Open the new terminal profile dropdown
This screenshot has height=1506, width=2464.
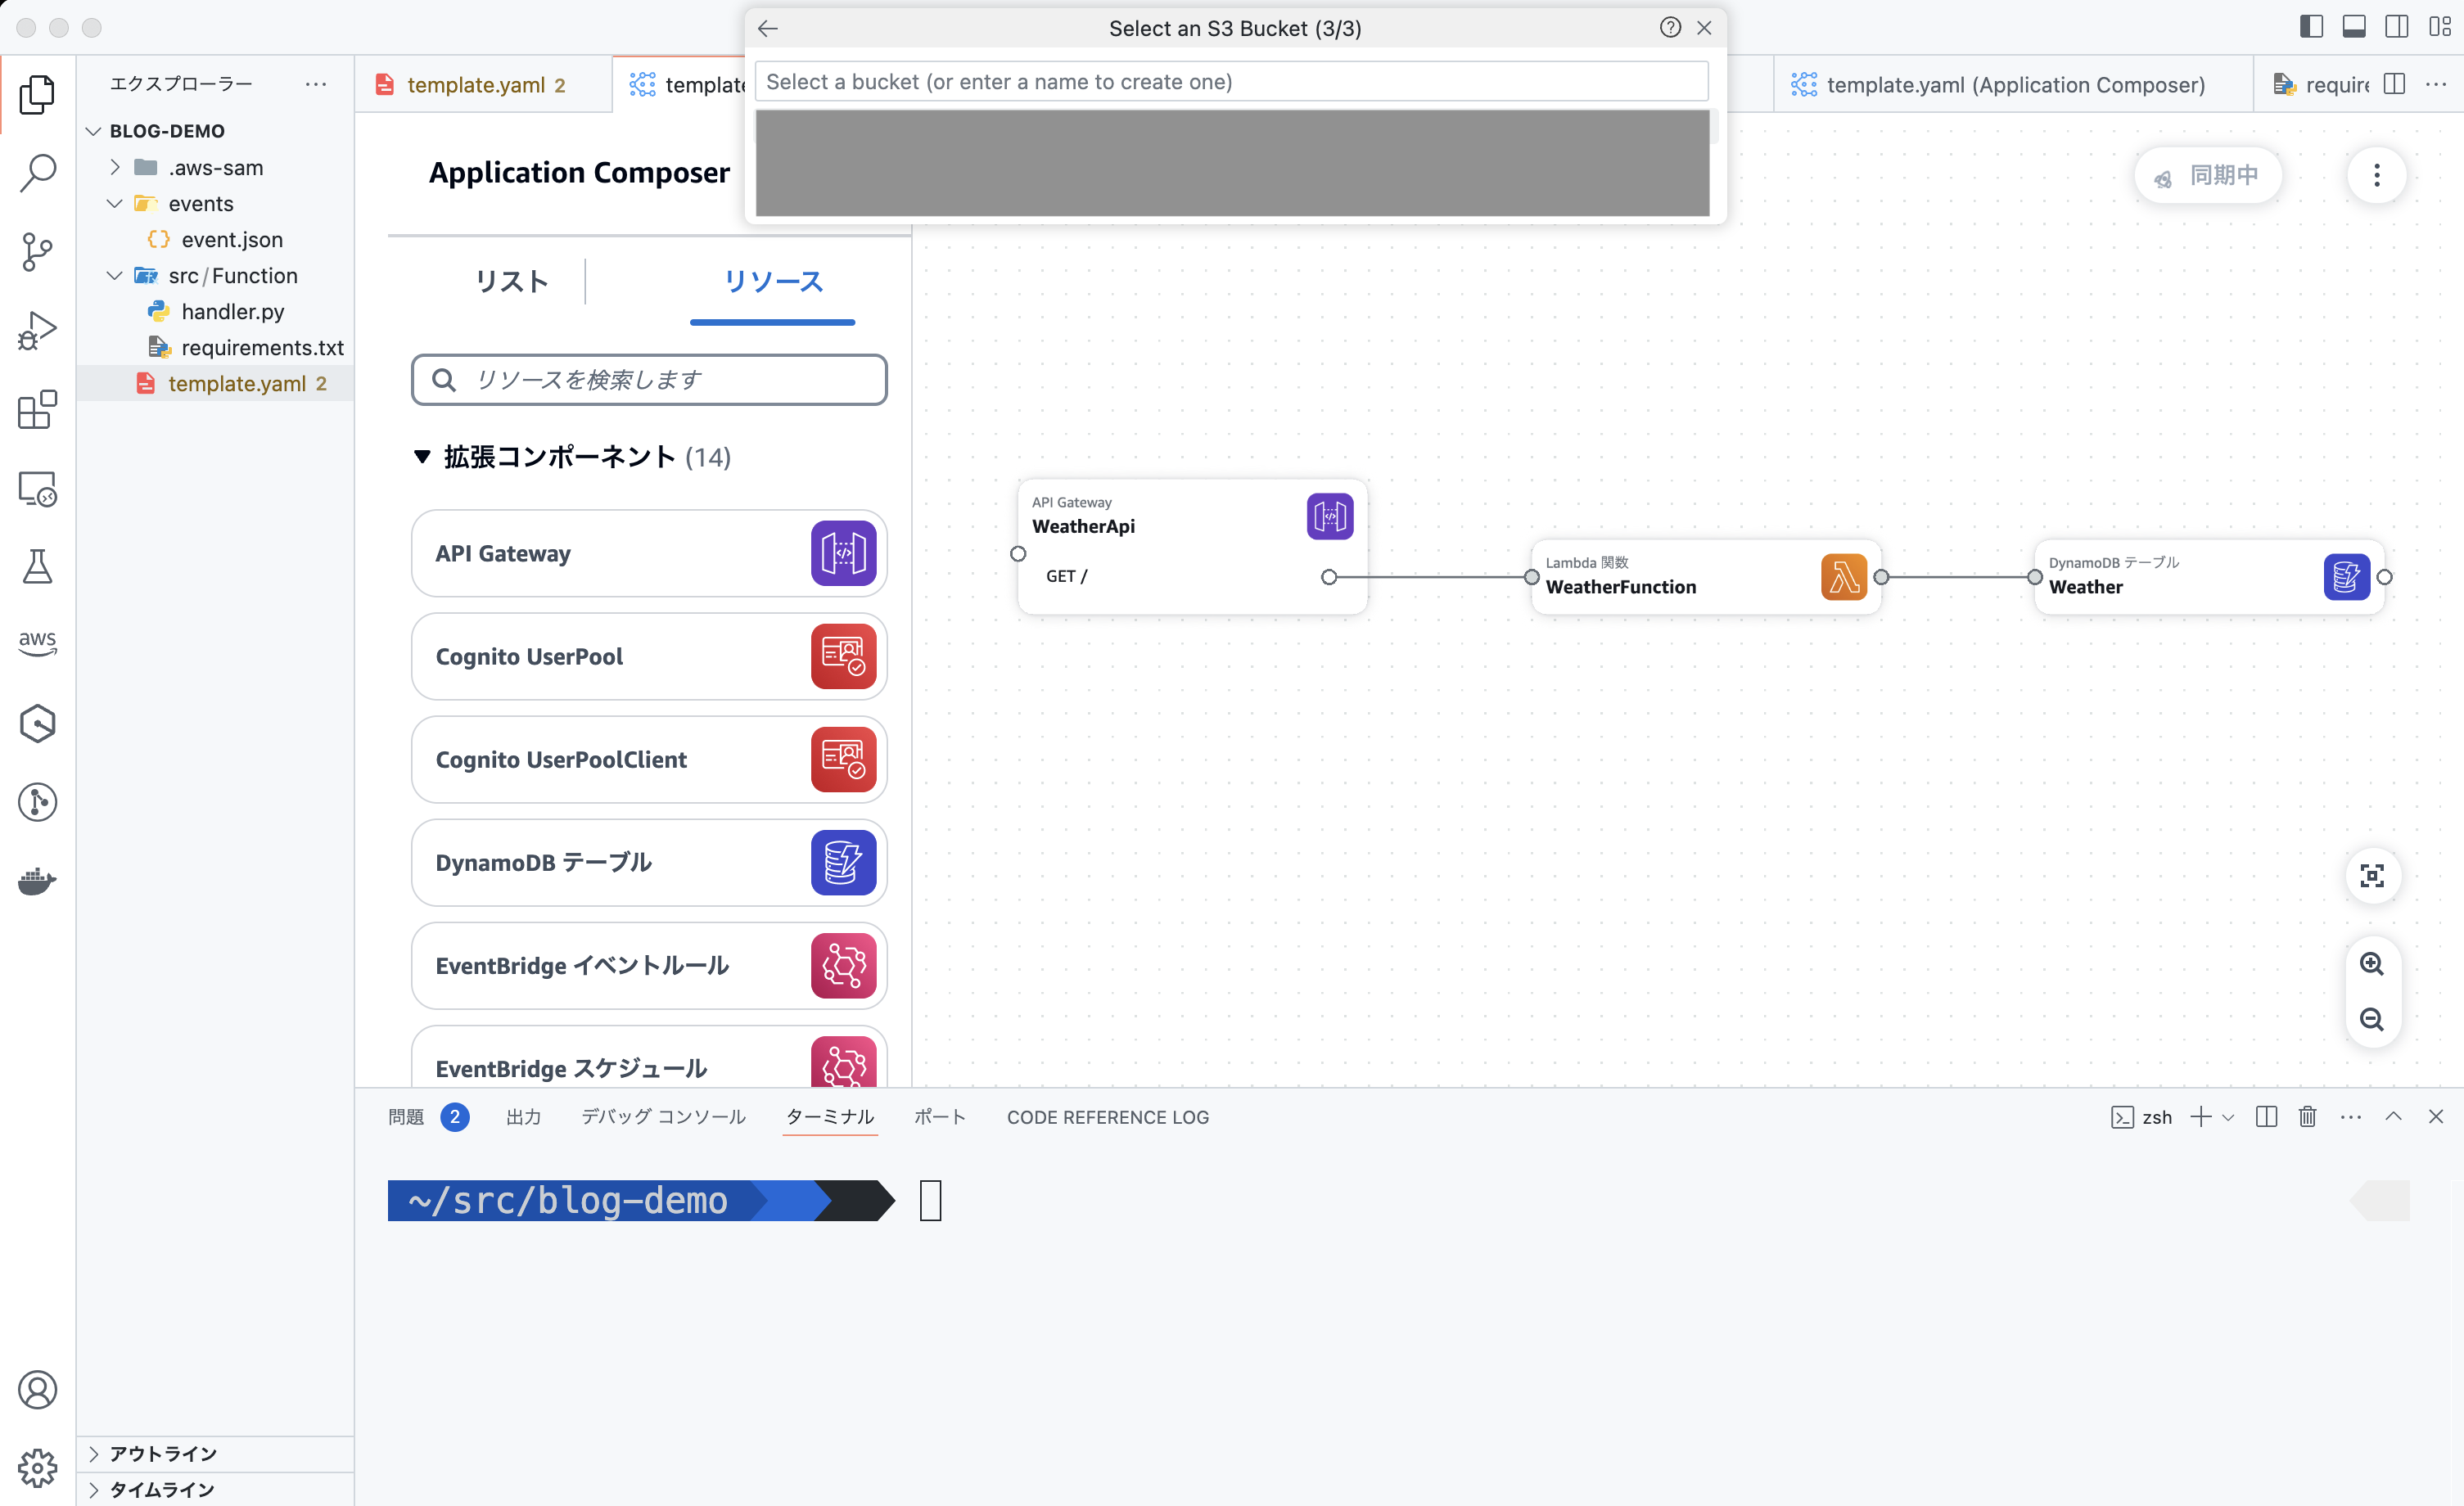coord(2228,1117)
